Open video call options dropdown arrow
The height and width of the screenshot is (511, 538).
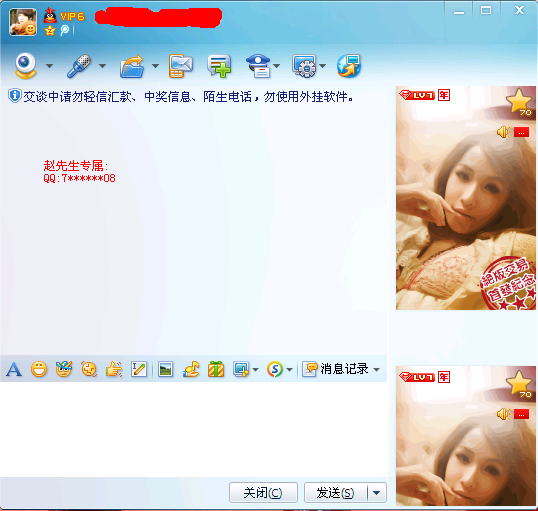click(49, 66)
